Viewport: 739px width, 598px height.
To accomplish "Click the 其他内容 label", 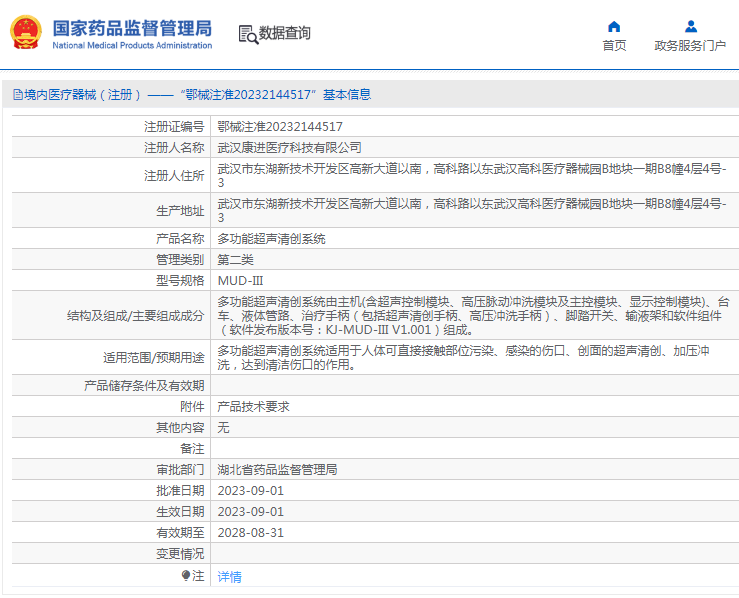I will pyautogui.click(x=180, y=427).
